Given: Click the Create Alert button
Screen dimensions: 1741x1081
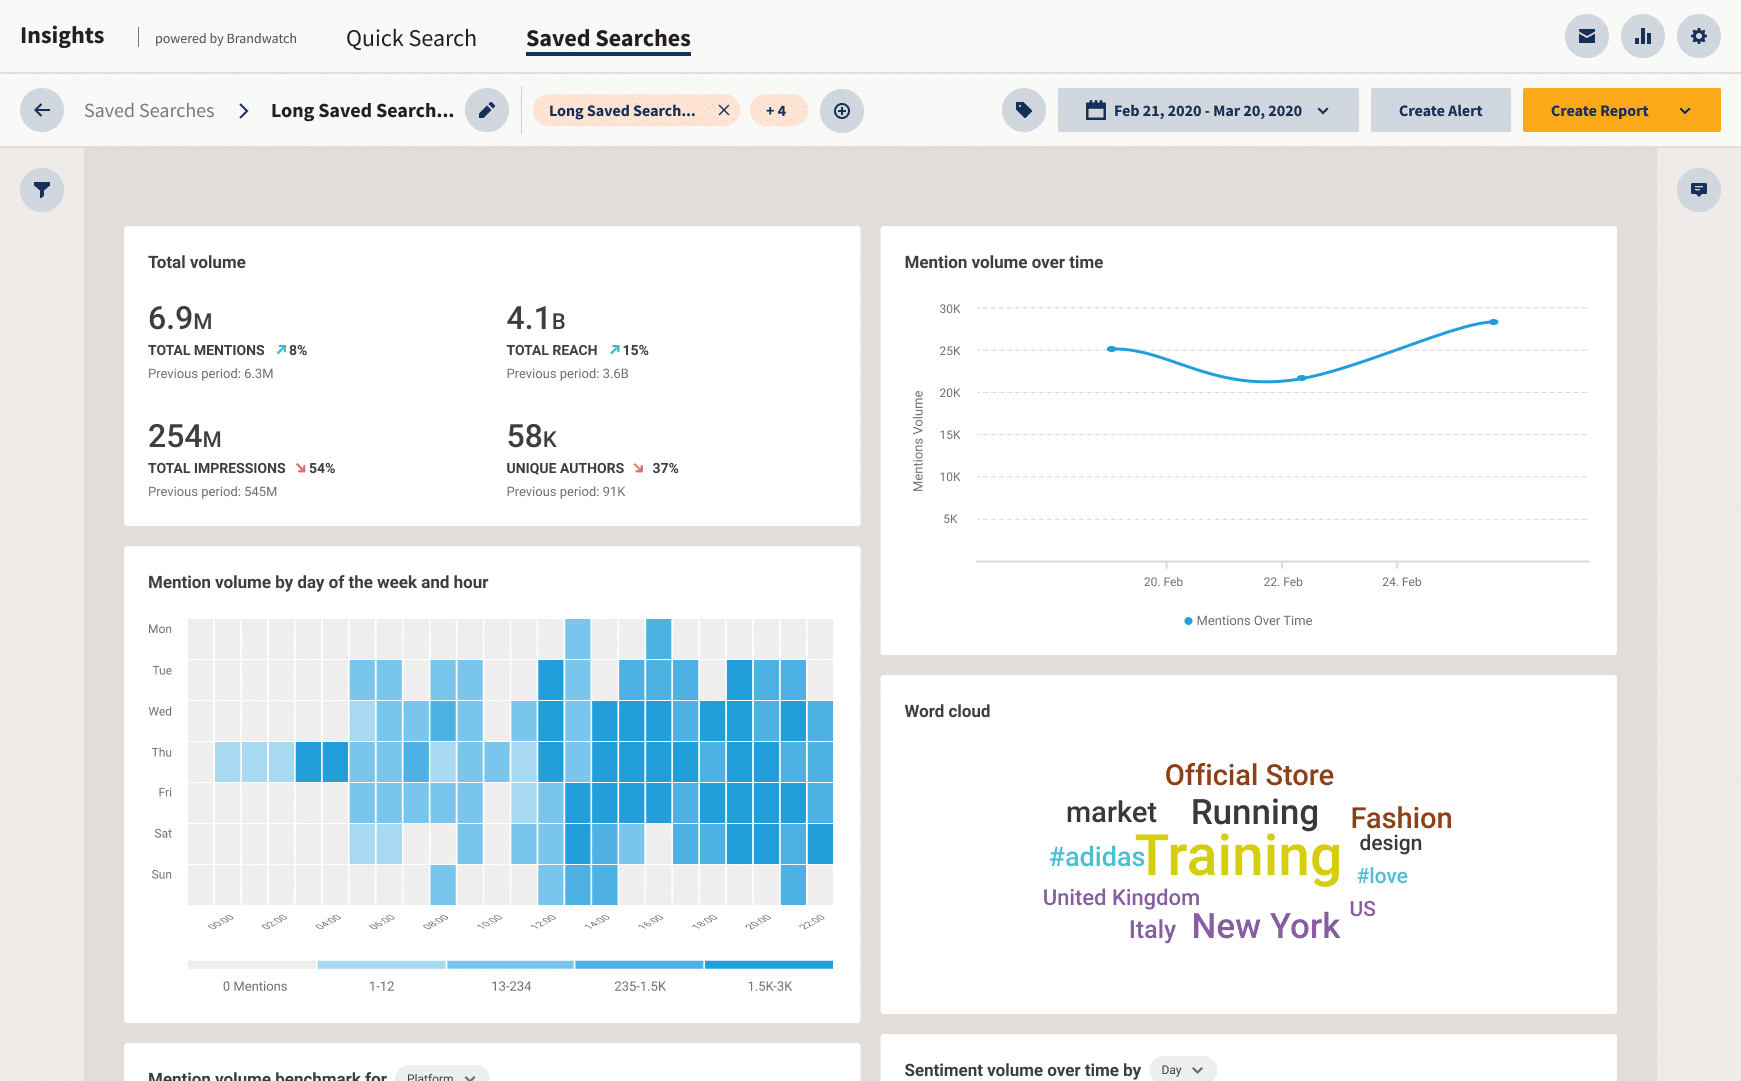Looking at the screenshot, I should point(1440,111).
